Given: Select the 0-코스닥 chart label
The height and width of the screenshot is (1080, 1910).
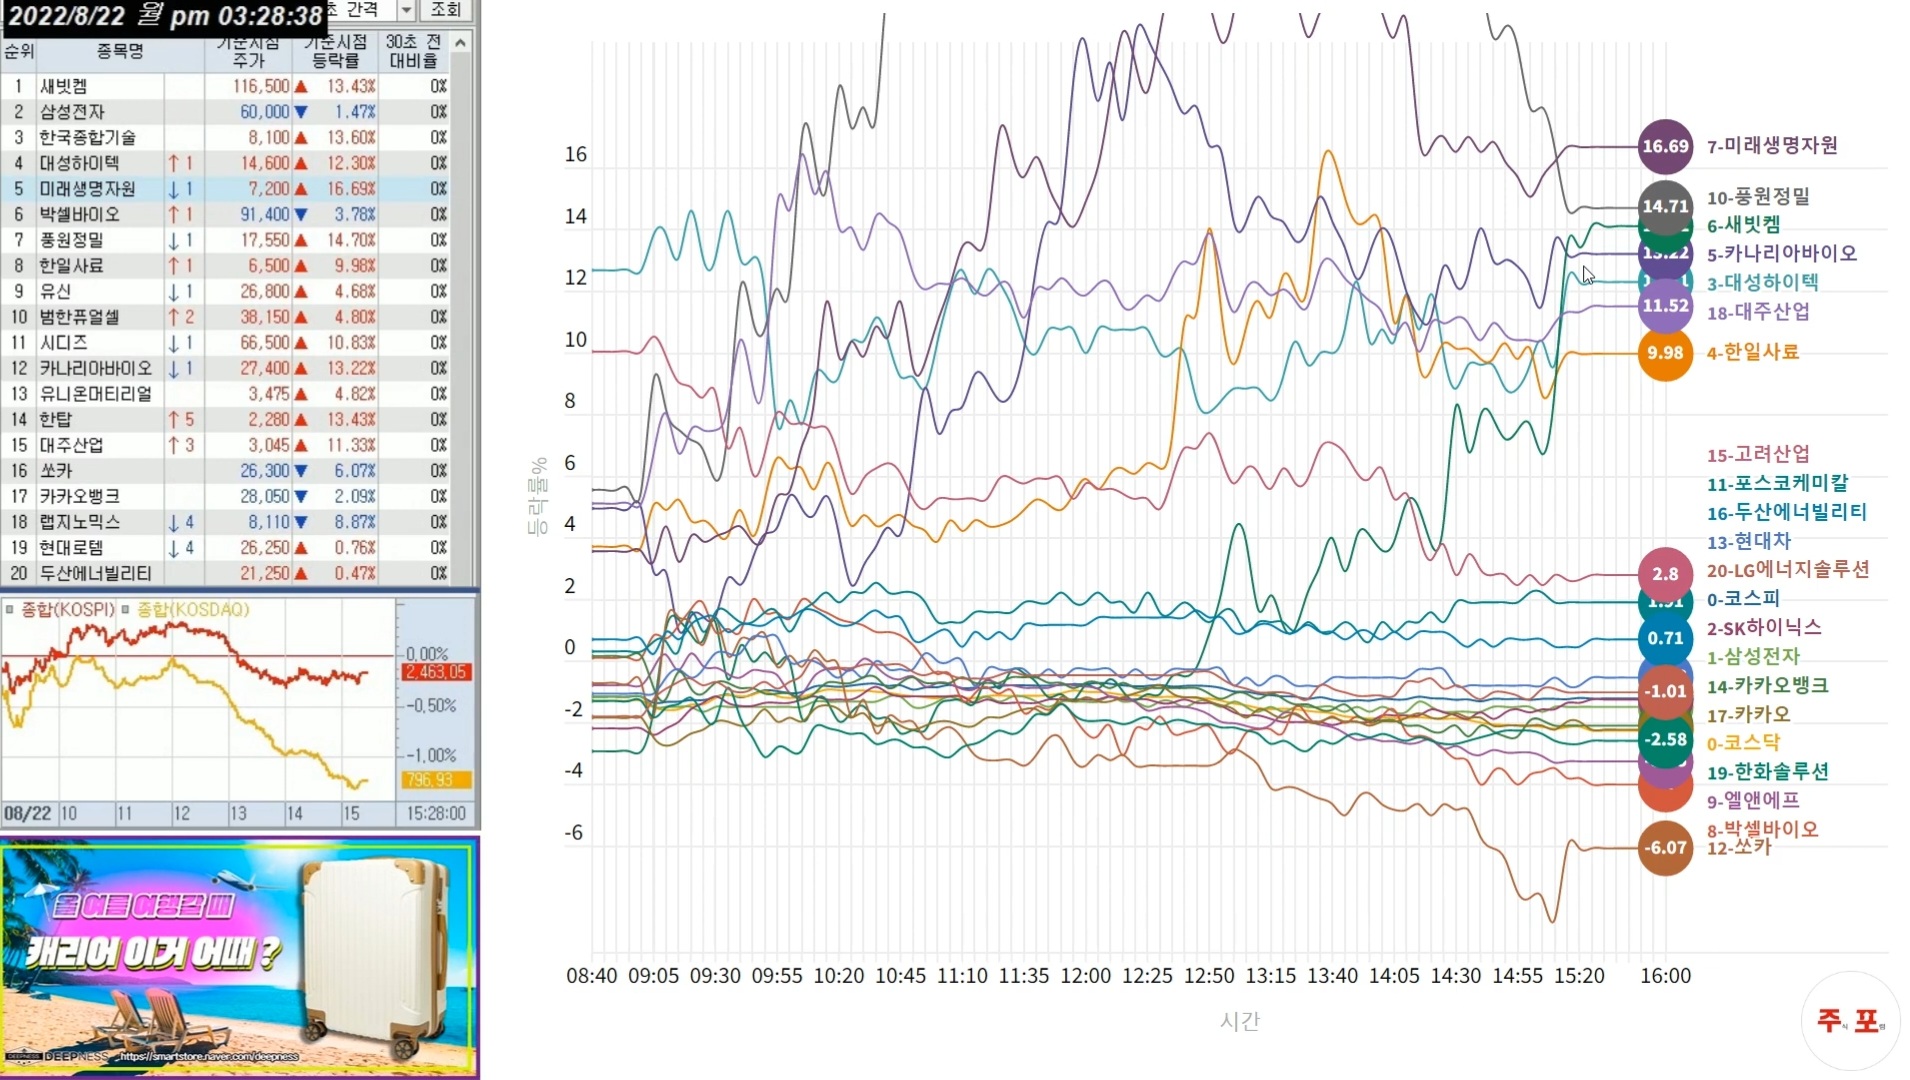Looking at the screenshot, I should point(1743,743).
